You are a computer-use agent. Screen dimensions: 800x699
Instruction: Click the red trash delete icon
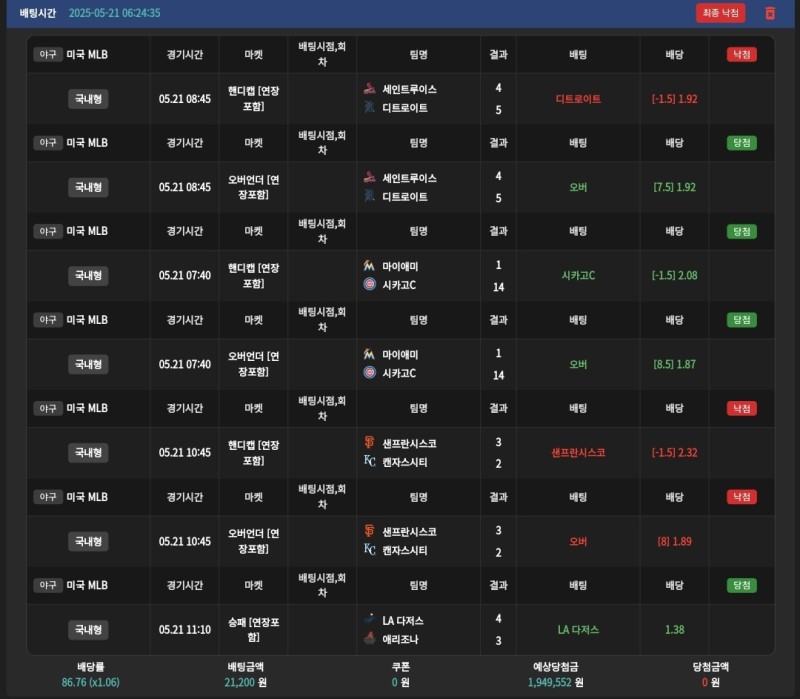[x=770, y=13]
